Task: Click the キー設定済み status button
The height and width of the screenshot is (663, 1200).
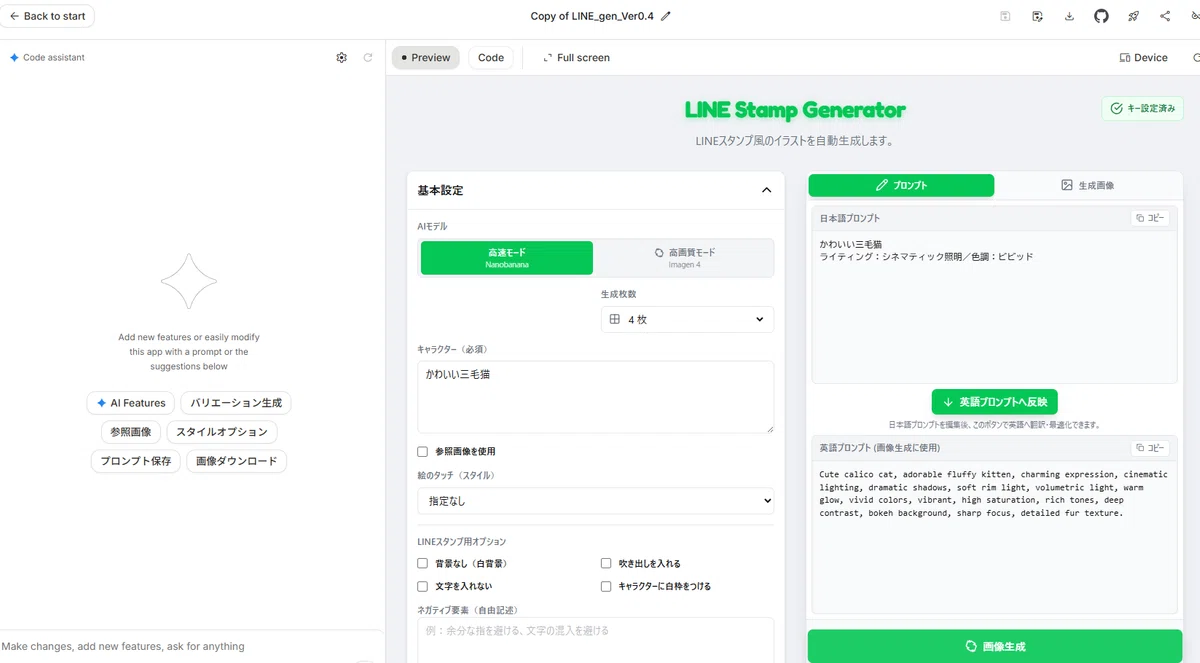Action: tap(1142, 108)
